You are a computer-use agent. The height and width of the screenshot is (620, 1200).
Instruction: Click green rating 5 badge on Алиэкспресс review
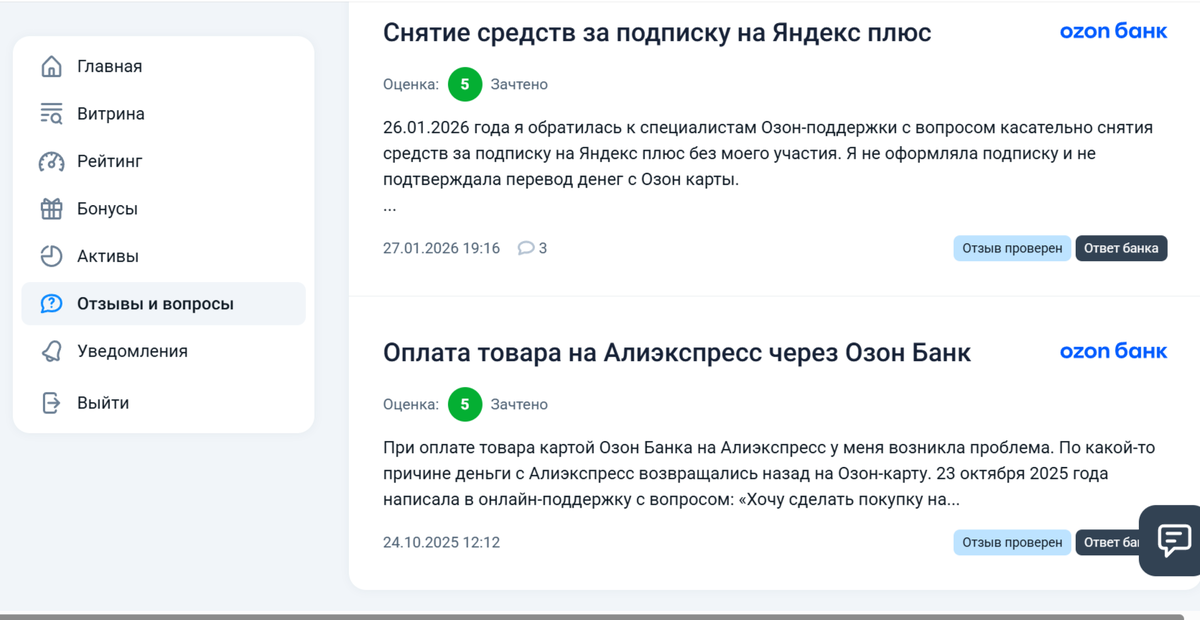(x=465, y=405)
